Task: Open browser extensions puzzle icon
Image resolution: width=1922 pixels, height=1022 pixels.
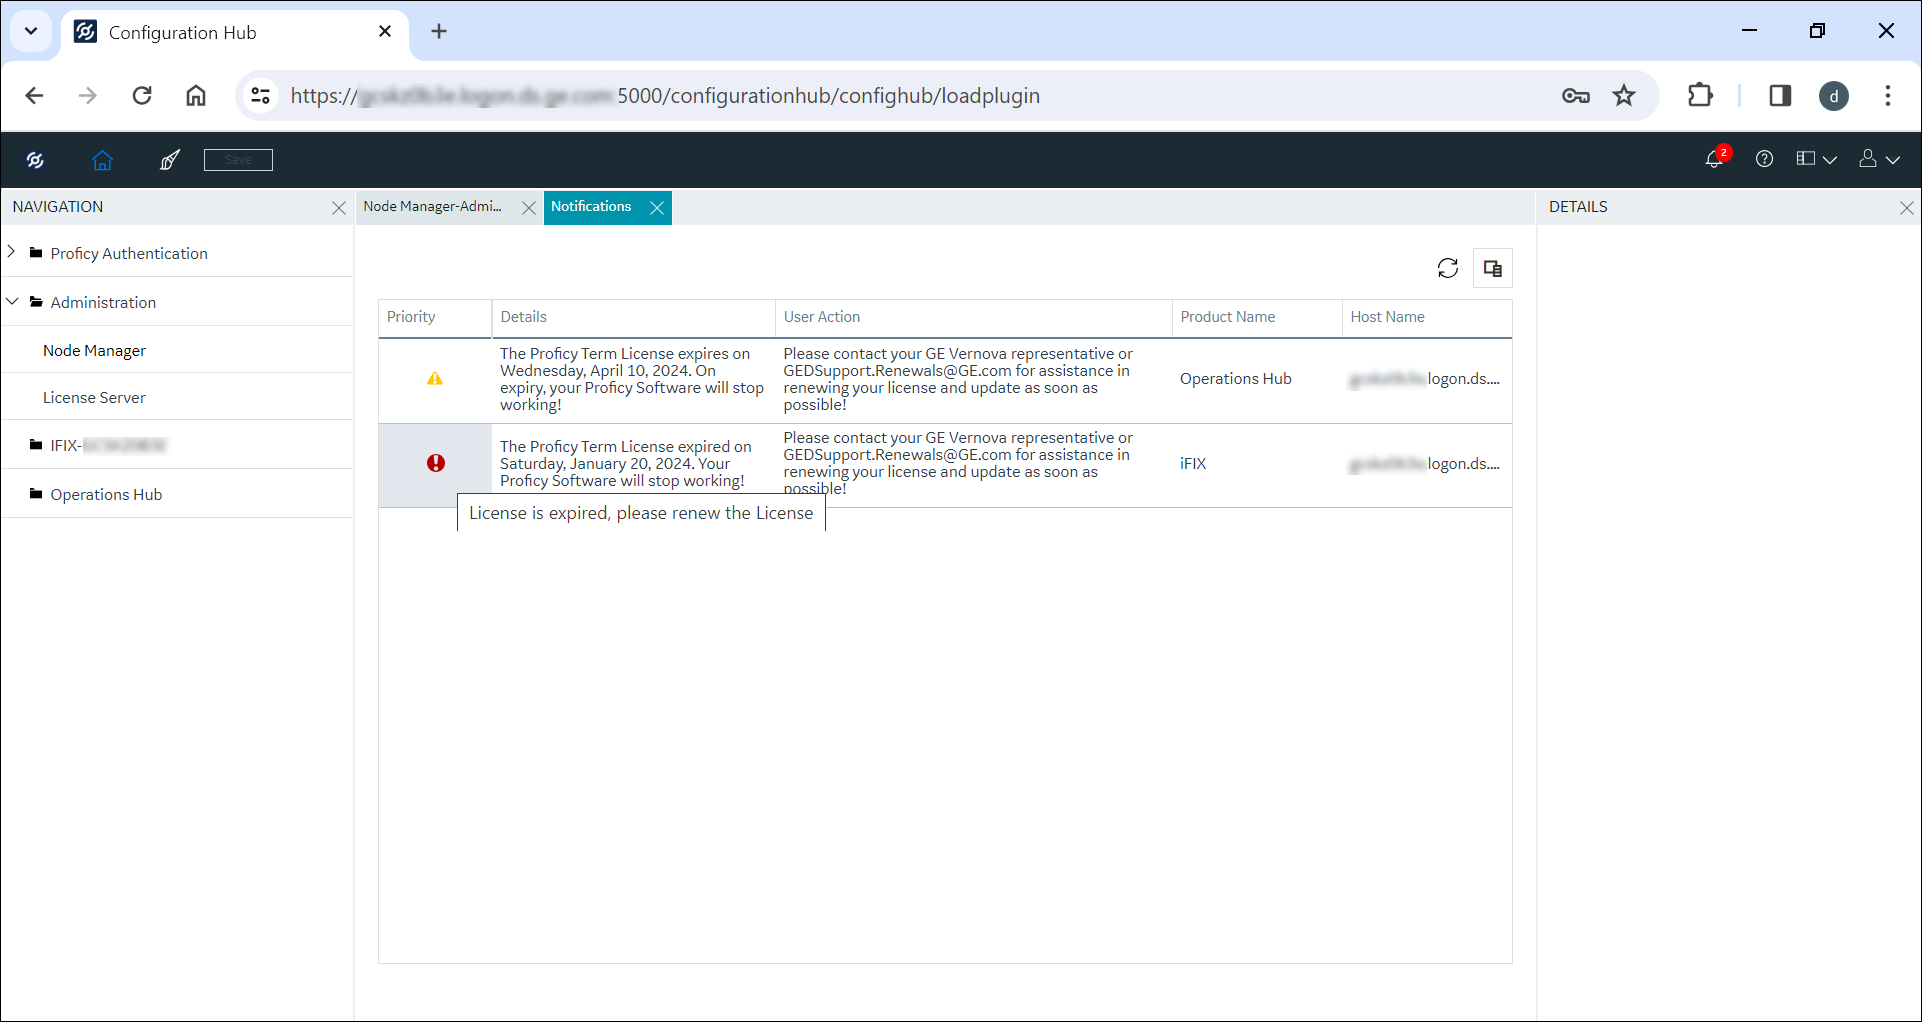Action: 1700,96
